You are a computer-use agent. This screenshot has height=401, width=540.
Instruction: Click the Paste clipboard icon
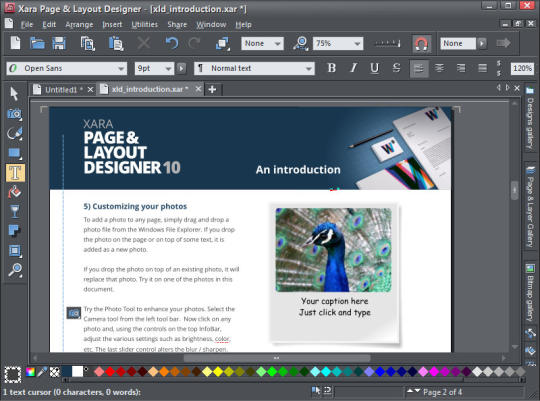point(116,44)
